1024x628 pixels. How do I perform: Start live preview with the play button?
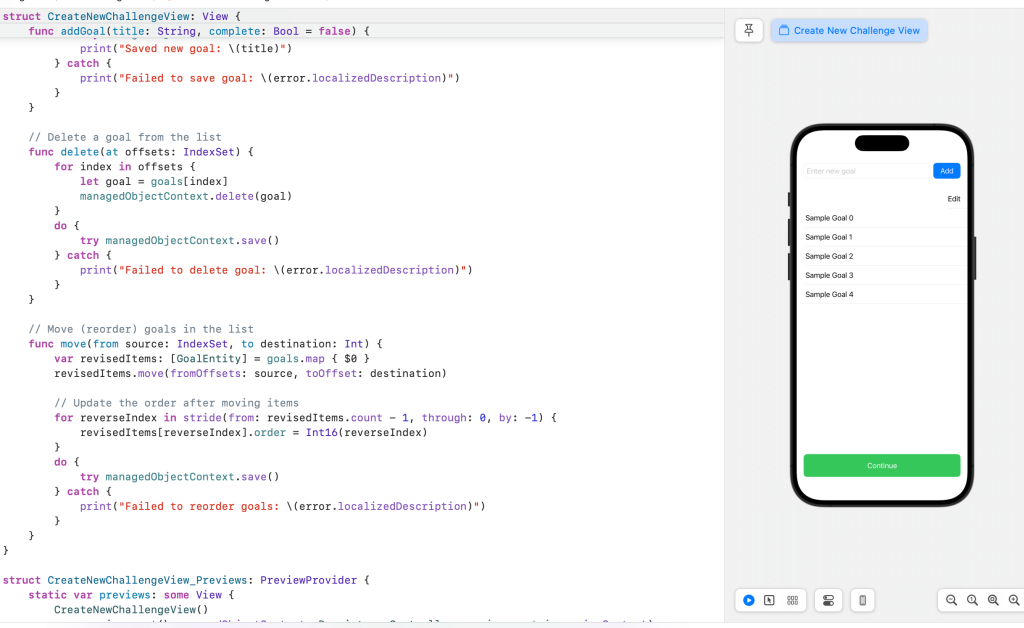(x=748, y=600)
